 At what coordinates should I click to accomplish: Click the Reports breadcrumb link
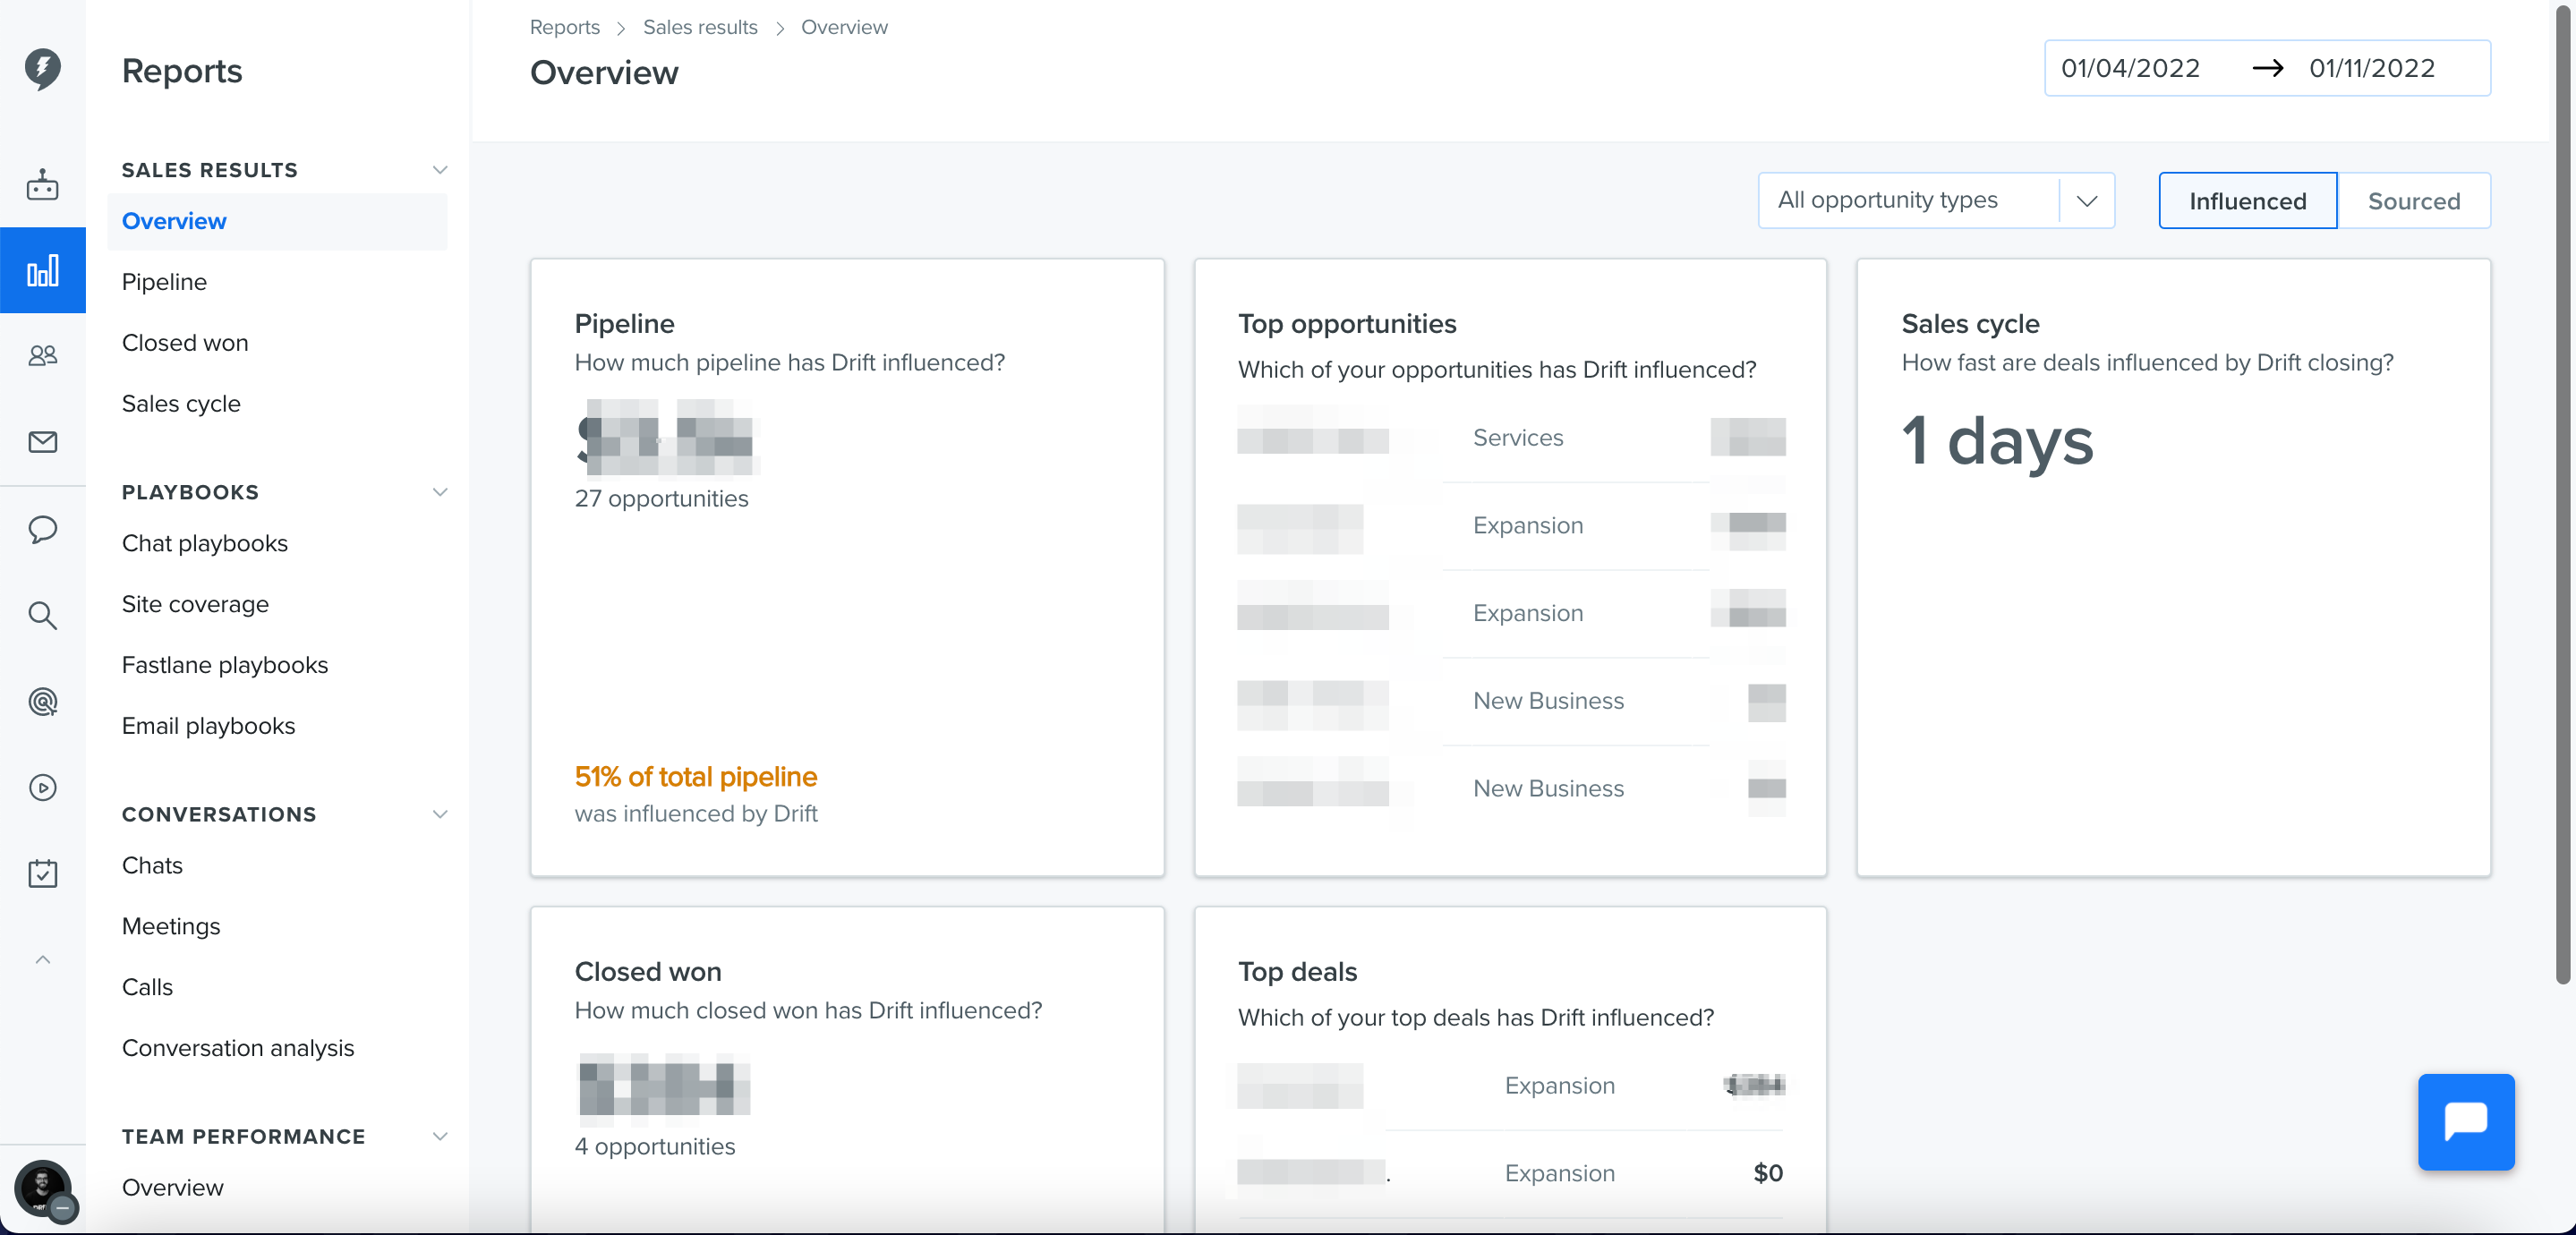[564, 27]
